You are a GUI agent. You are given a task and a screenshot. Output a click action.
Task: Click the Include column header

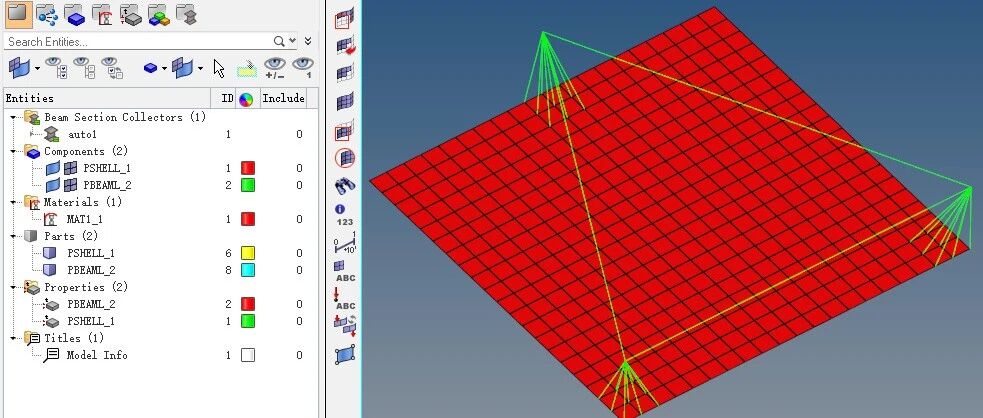pyautogui.click(x=283, y=98)
